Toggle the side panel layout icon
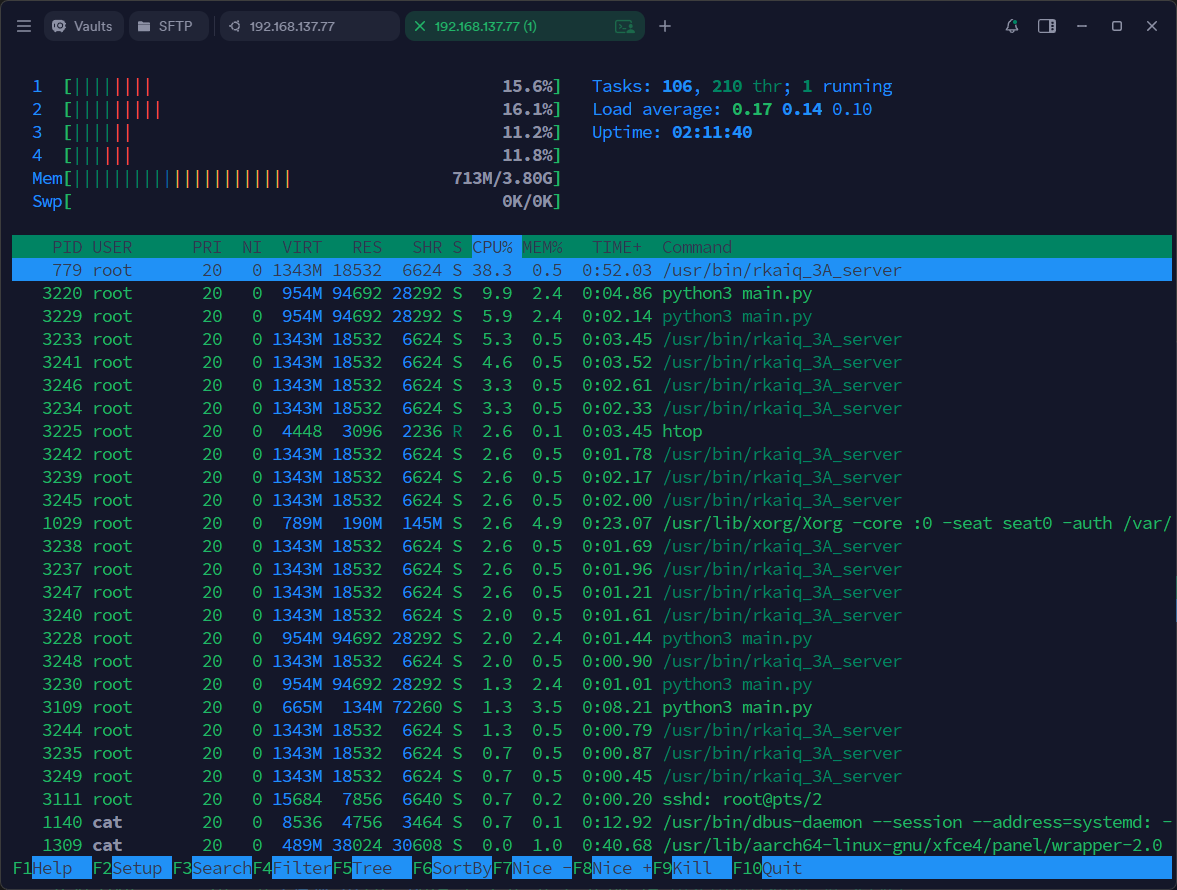Image resolution: width=1177 pixels, height=890 pixels. pyautogui.click(x=1047, y=26)
